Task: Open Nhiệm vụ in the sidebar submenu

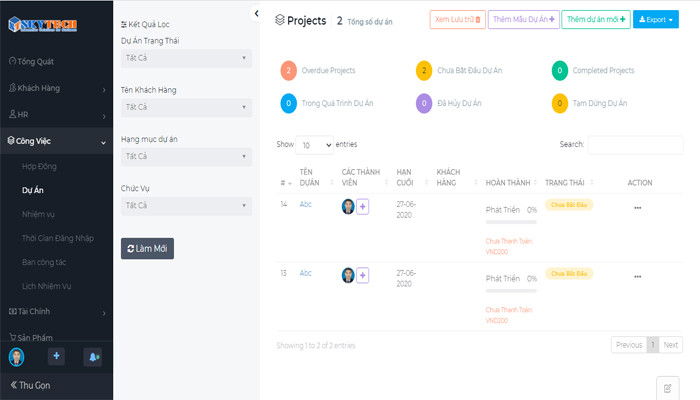Action: click(x=38, y=214)
